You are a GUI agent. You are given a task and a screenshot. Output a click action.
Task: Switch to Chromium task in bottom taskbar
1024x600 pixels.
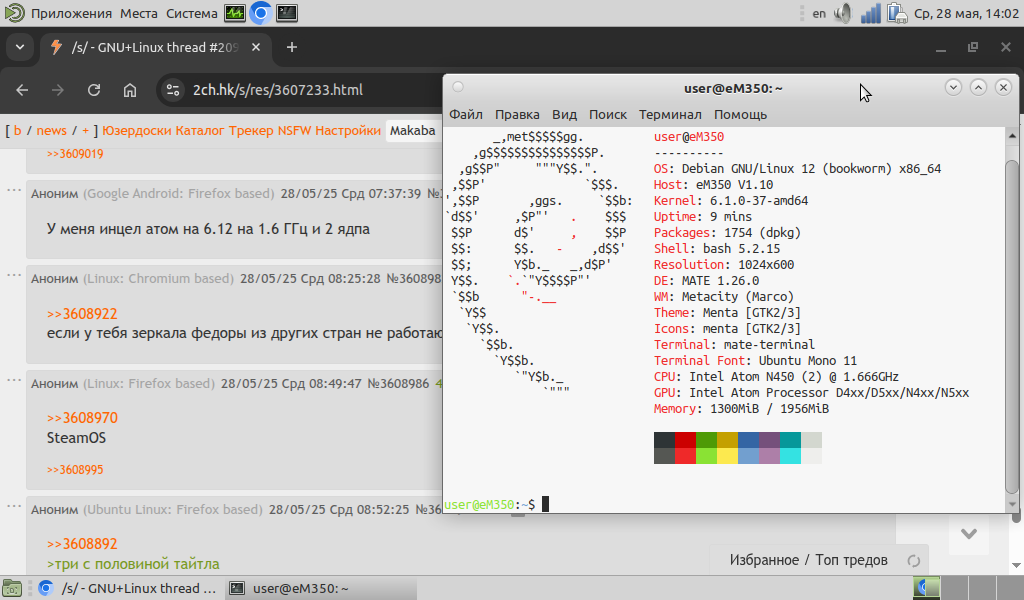pos(129,588)
